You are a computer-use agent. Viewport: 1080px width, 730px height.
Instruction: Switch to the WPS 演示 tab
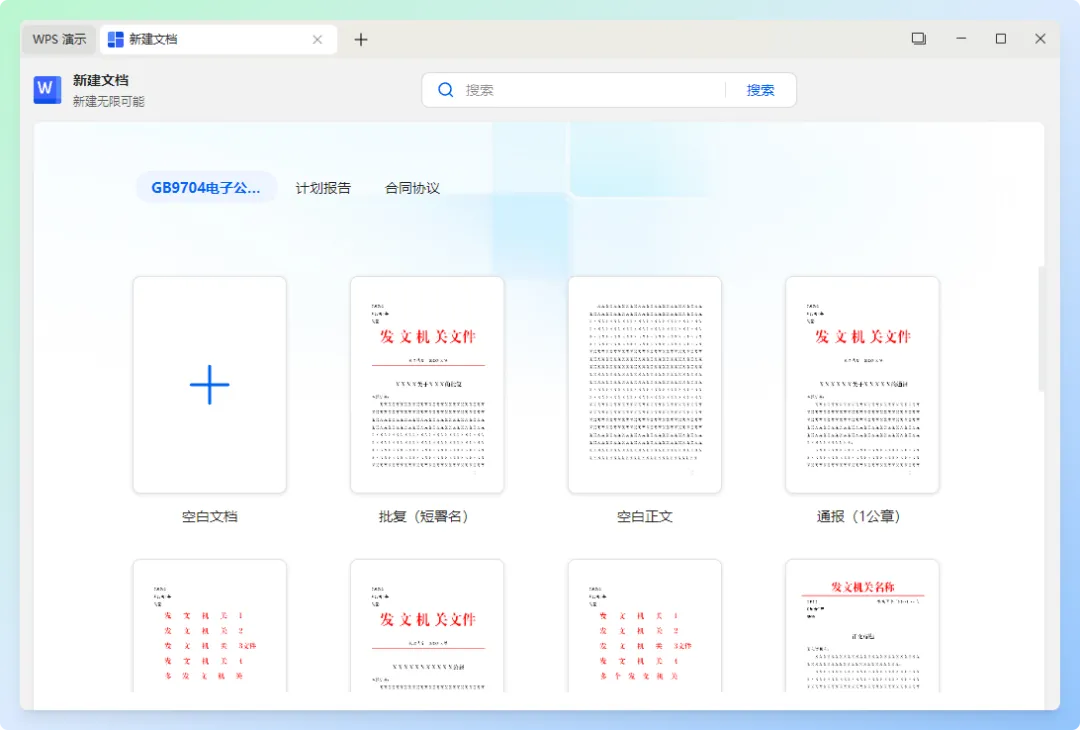click(59, 39)
